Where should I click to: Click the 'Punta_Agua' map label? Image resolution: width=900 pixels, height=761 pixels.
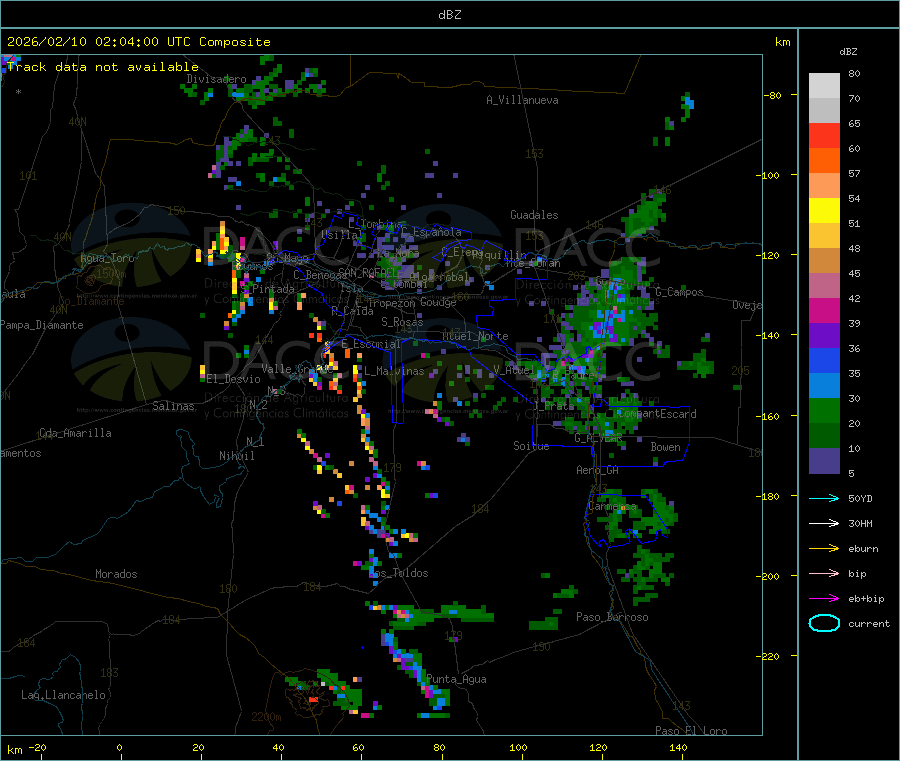[x=456, y=679]
